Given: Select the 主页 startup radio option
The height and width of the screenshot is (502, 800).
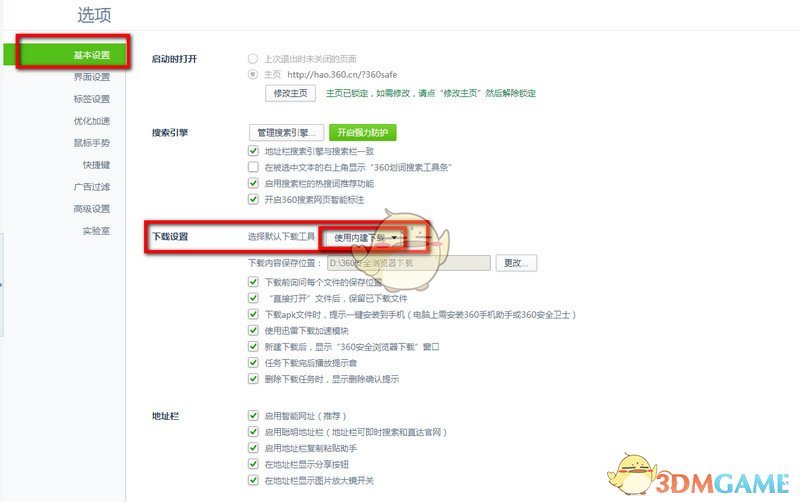Looking at the screenshot, I should point(253,74).
